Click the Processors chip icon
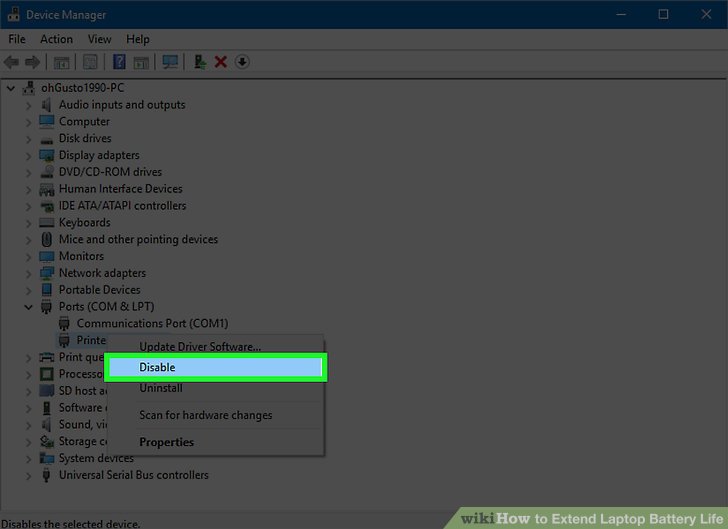This screenshot has height=529, width=728. coord(46,374)
